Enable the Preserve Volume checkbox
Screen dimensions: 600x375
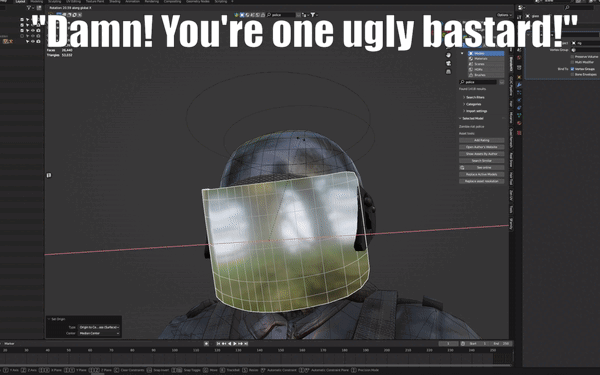coord(572,57)
